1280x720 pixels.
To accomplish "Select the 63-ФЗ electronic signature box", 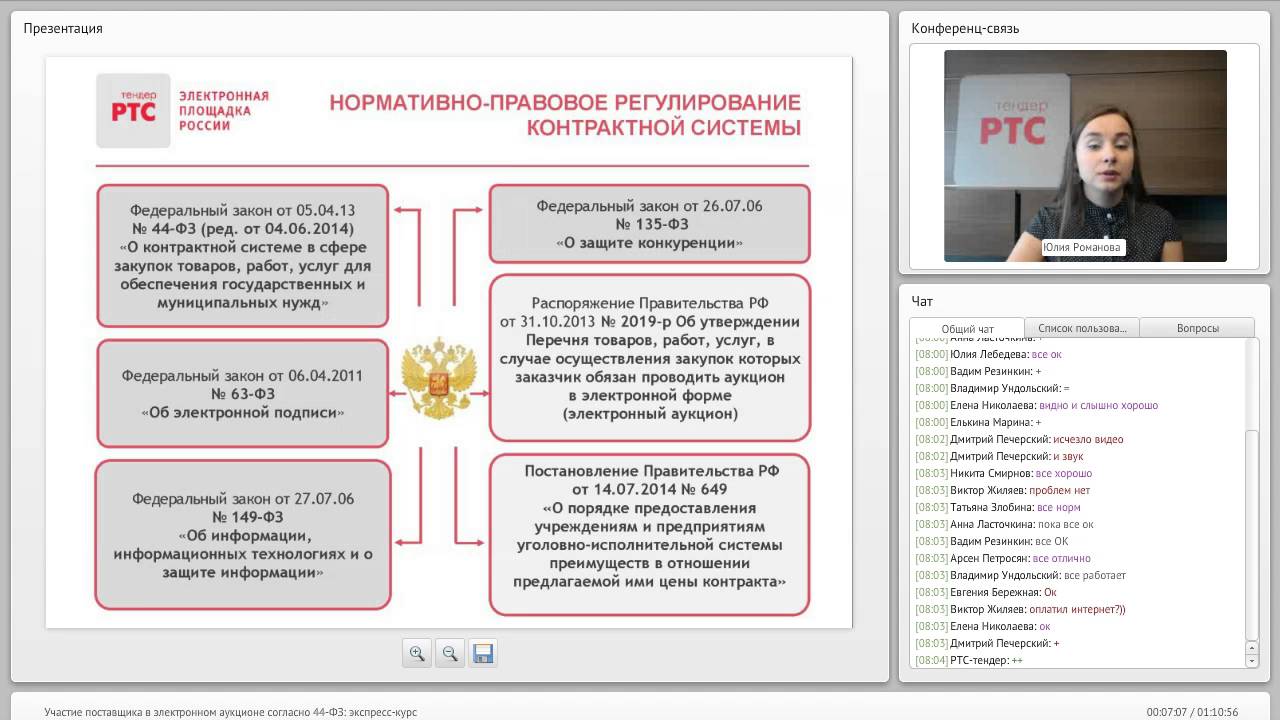I will click(241, 393).
